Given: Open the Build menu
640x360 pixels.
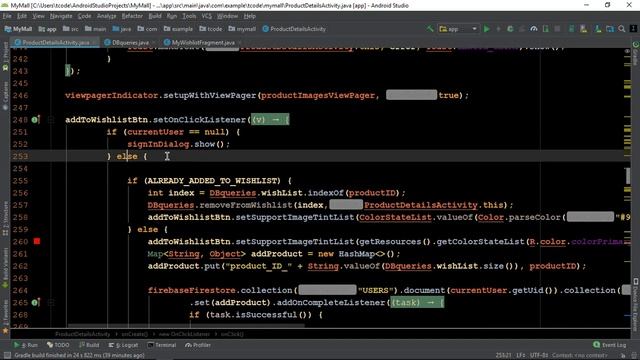Looking at the screenshot, I should tap(155, 16).
